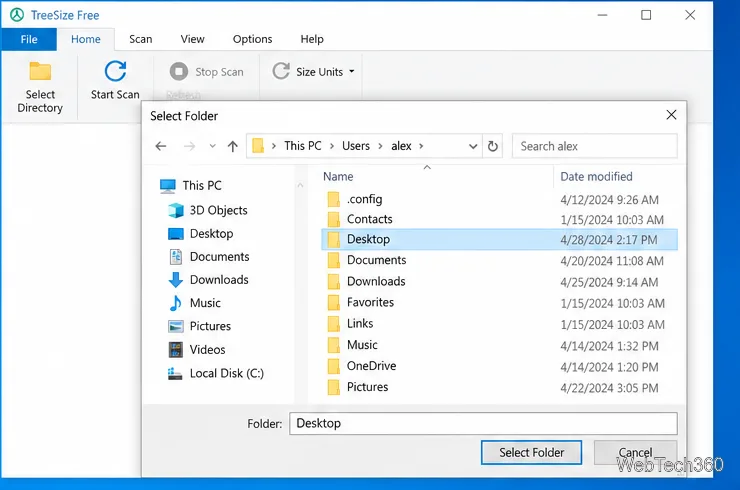The height and width of the screenshot is (490, 740).
Task: Select This PC in navigation pane
Action: (191, 186)
